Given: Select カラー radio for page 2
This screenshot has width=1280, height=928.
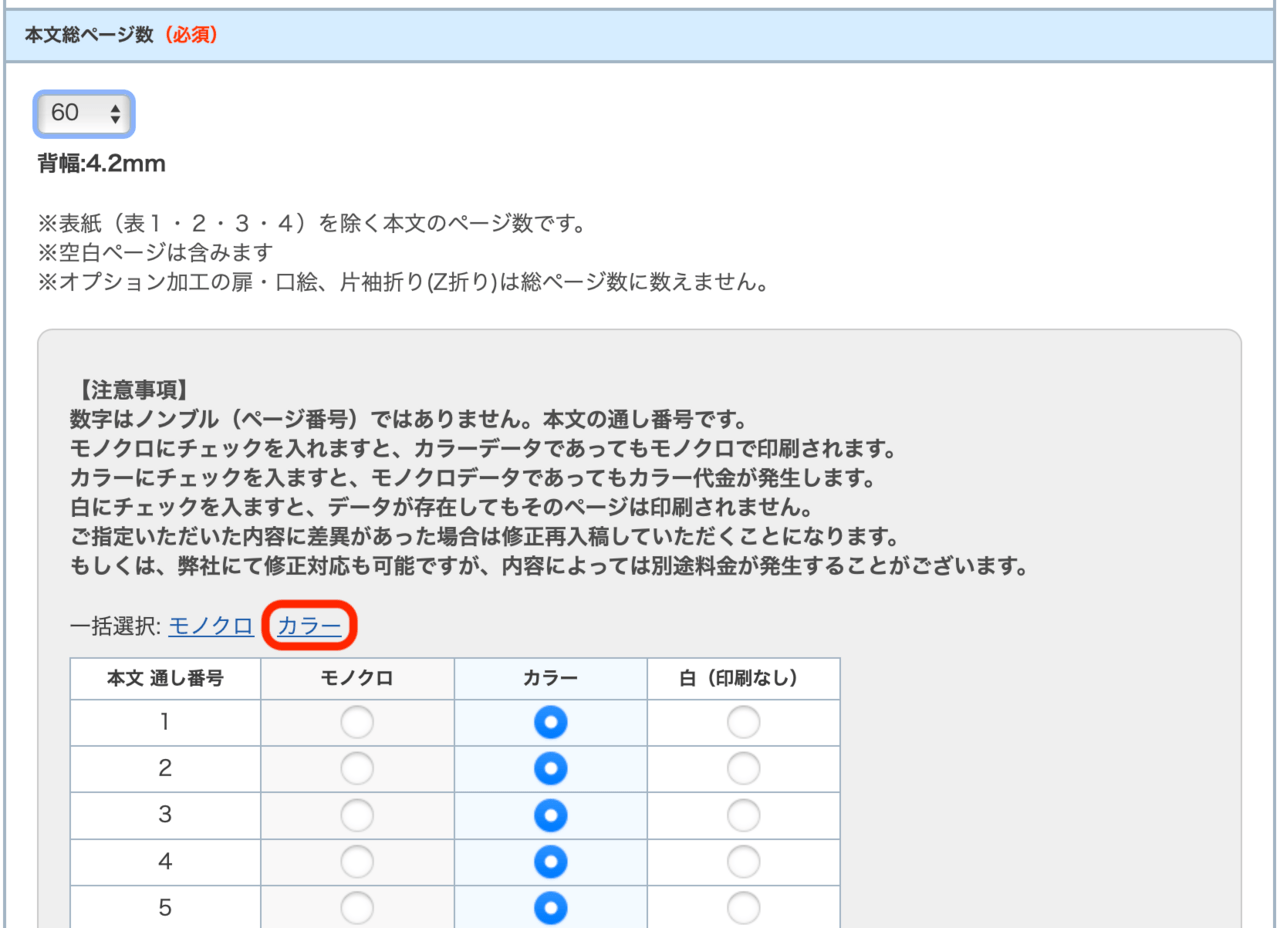Looking at the screenshot, I should pos(550,768).
